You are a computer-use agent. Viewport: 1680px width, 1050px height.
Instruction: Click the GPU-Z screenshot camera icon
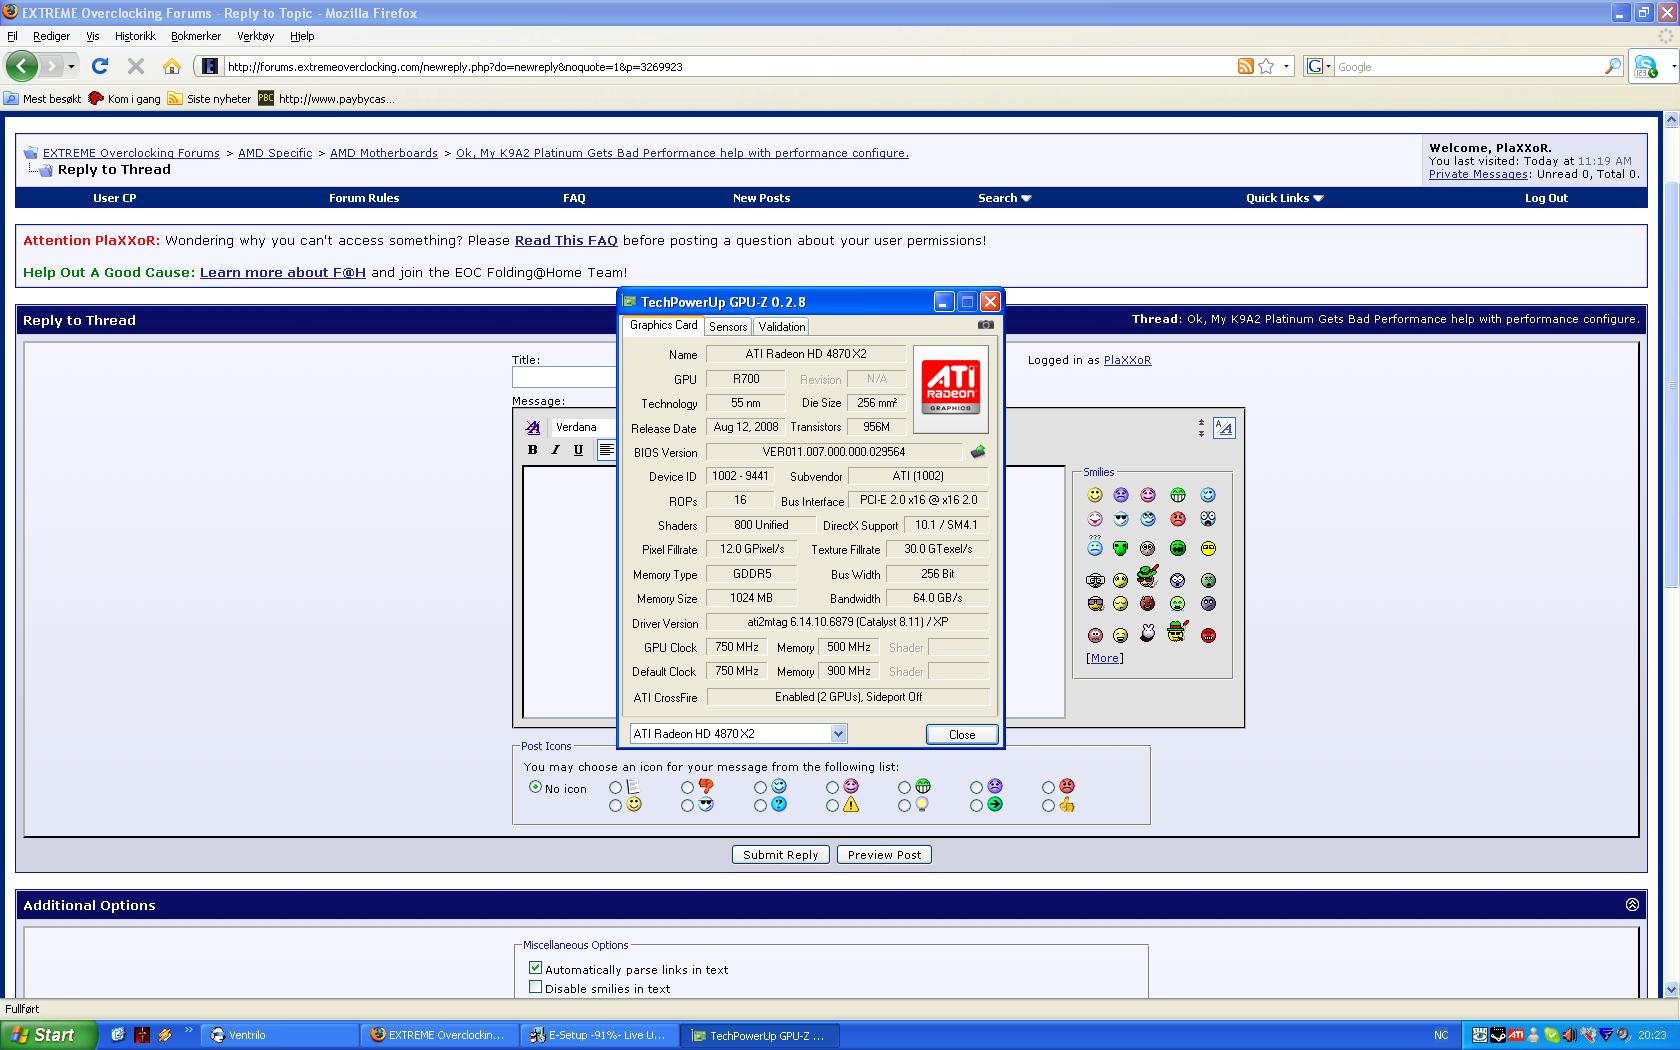coord(985,325)
